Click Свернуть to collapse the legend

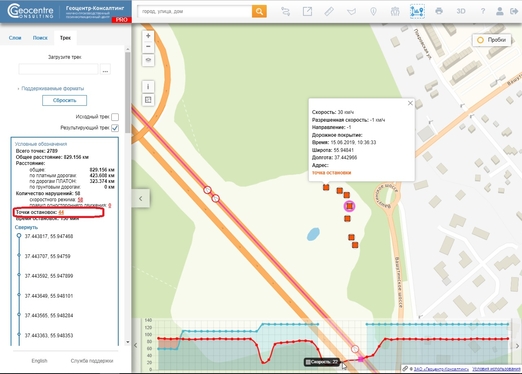[x=26, y=227]
